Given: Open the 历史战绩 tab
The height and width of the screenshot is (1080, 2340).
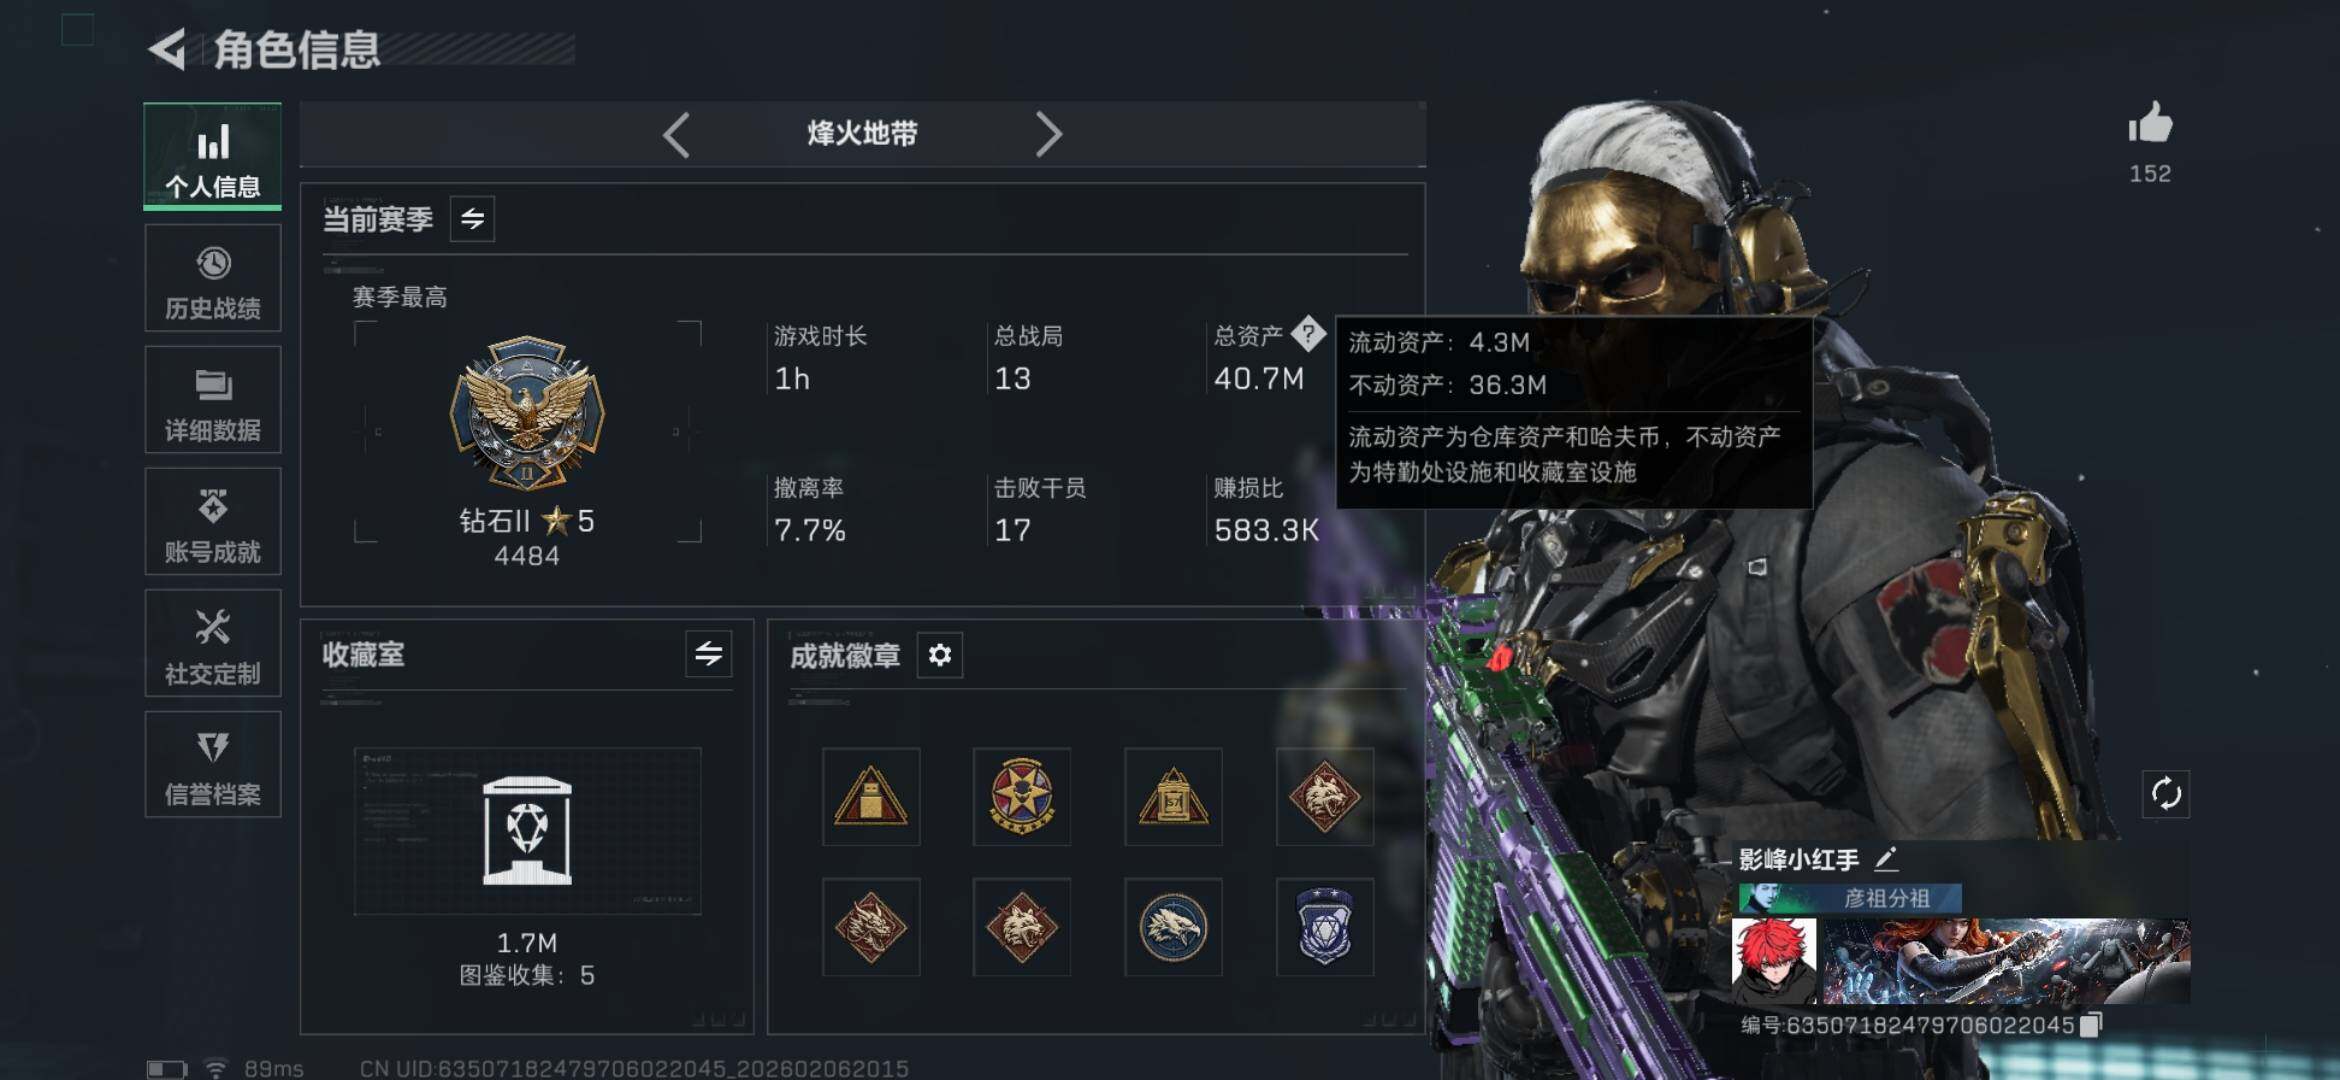Looking at the screenshot, I should [x=213, y=278].
